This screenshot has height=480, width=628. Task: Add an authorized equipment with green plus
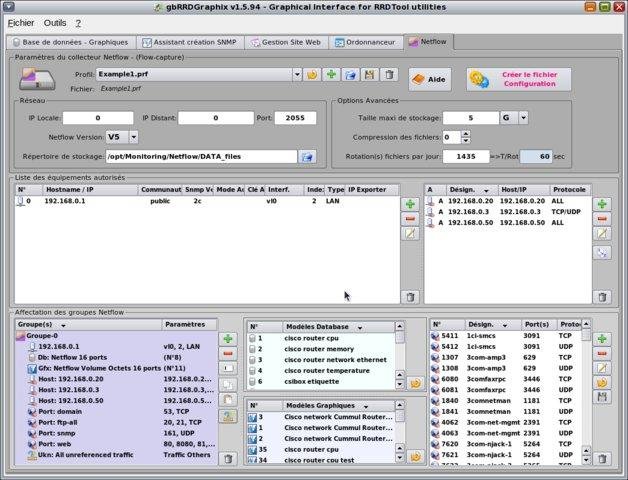click(410, 204)
